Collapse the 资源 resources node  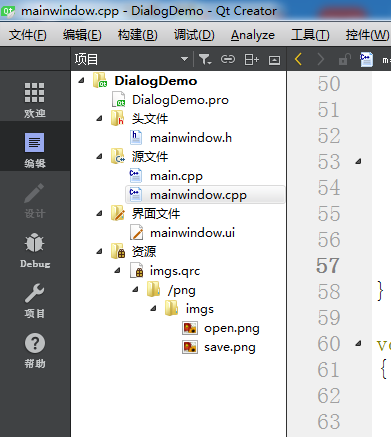(x=99, y=251)
